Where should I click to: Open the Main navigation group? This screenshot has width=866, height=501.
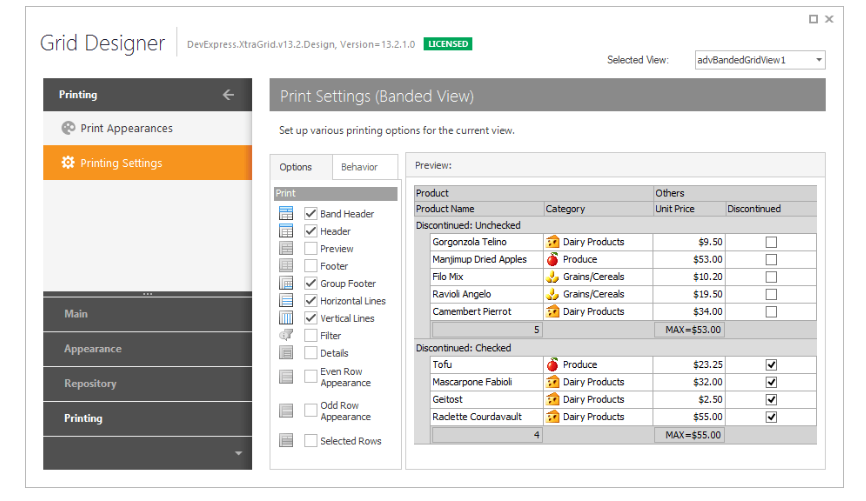point(147,314)
